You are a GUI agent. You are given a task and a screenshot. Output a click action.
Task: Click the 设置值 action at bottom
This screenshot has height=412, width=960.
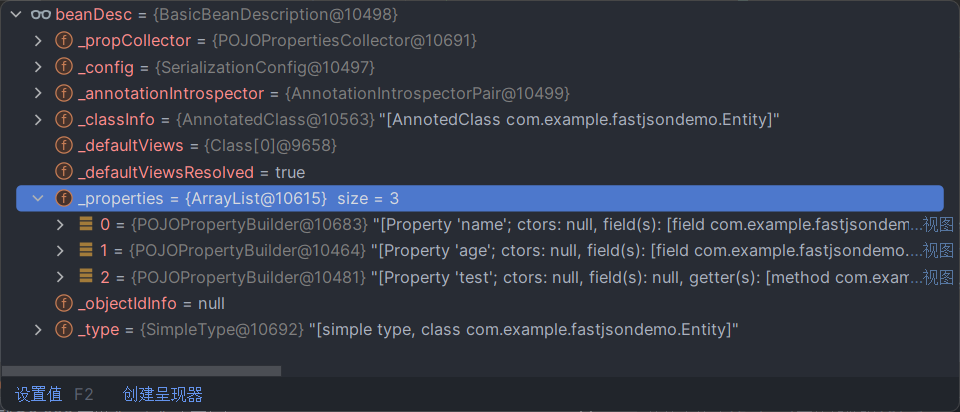point(39,394)
